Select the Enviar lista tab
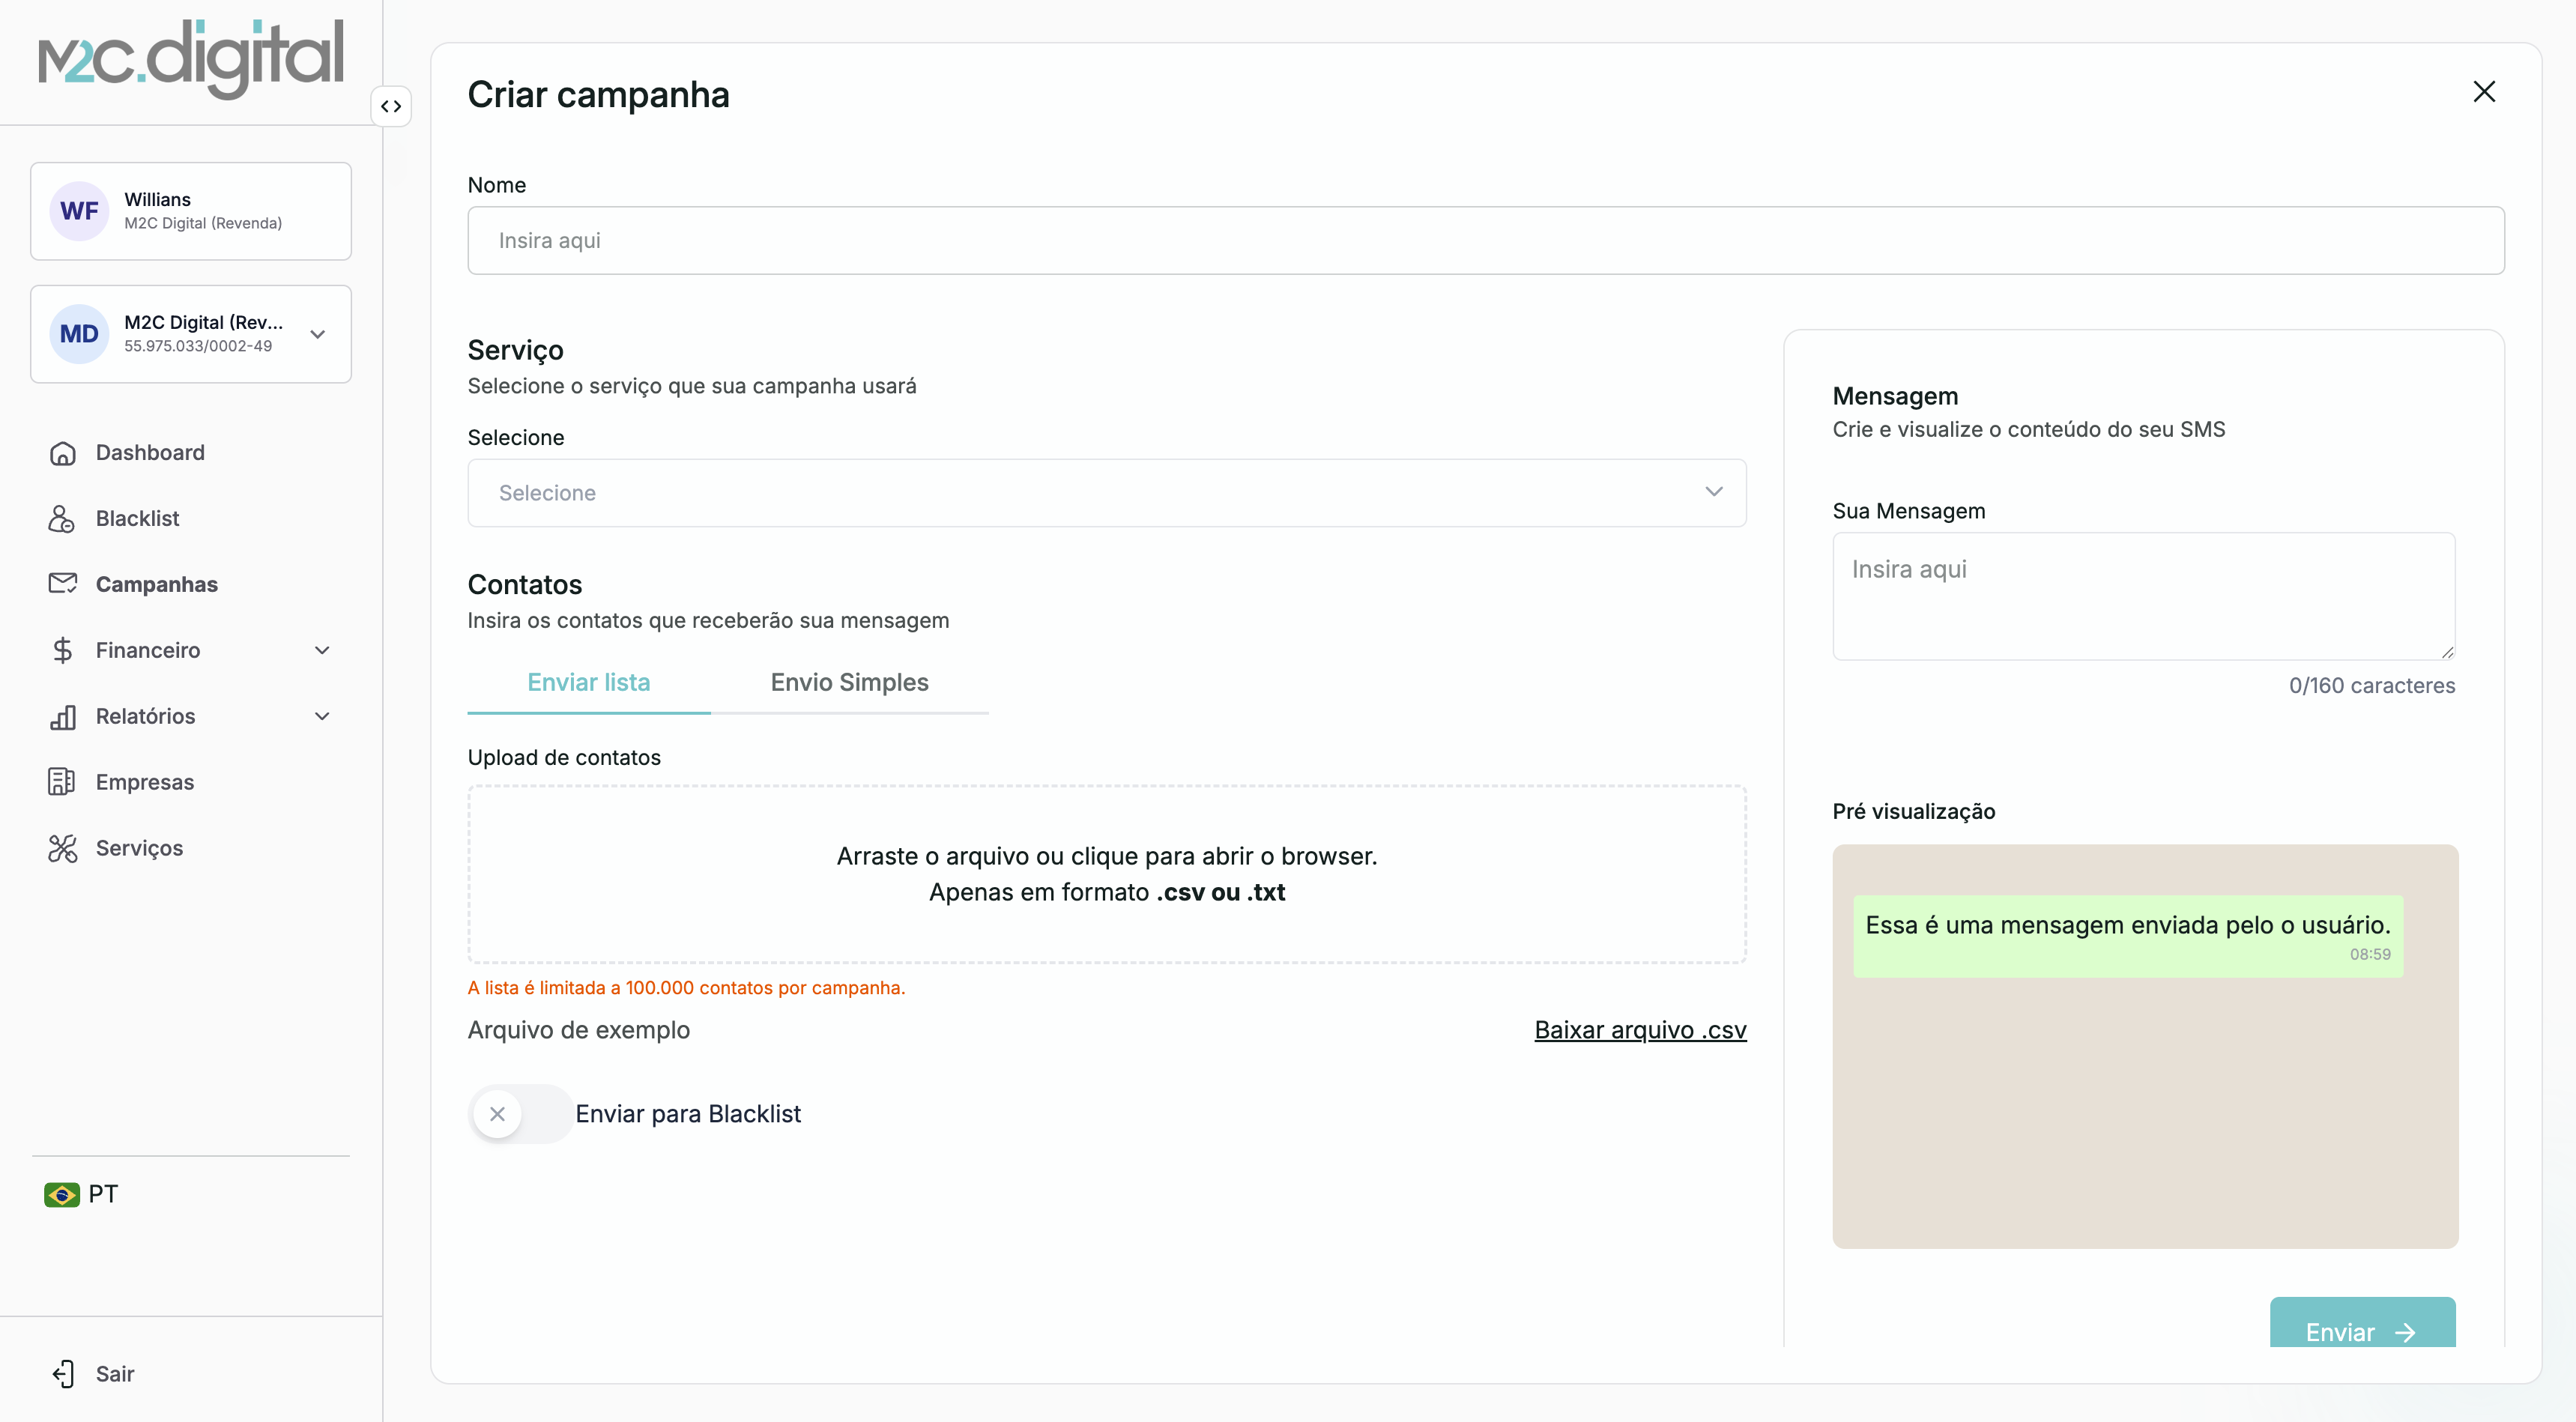This screenshot has height=1422, width=2576. 588,683
